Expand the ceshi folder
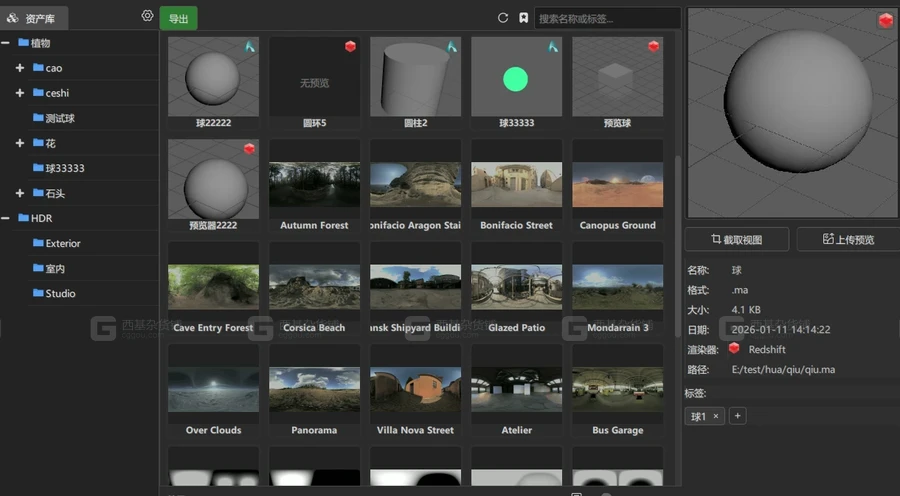Screen dimensions: 900x496 coord(20,92)
